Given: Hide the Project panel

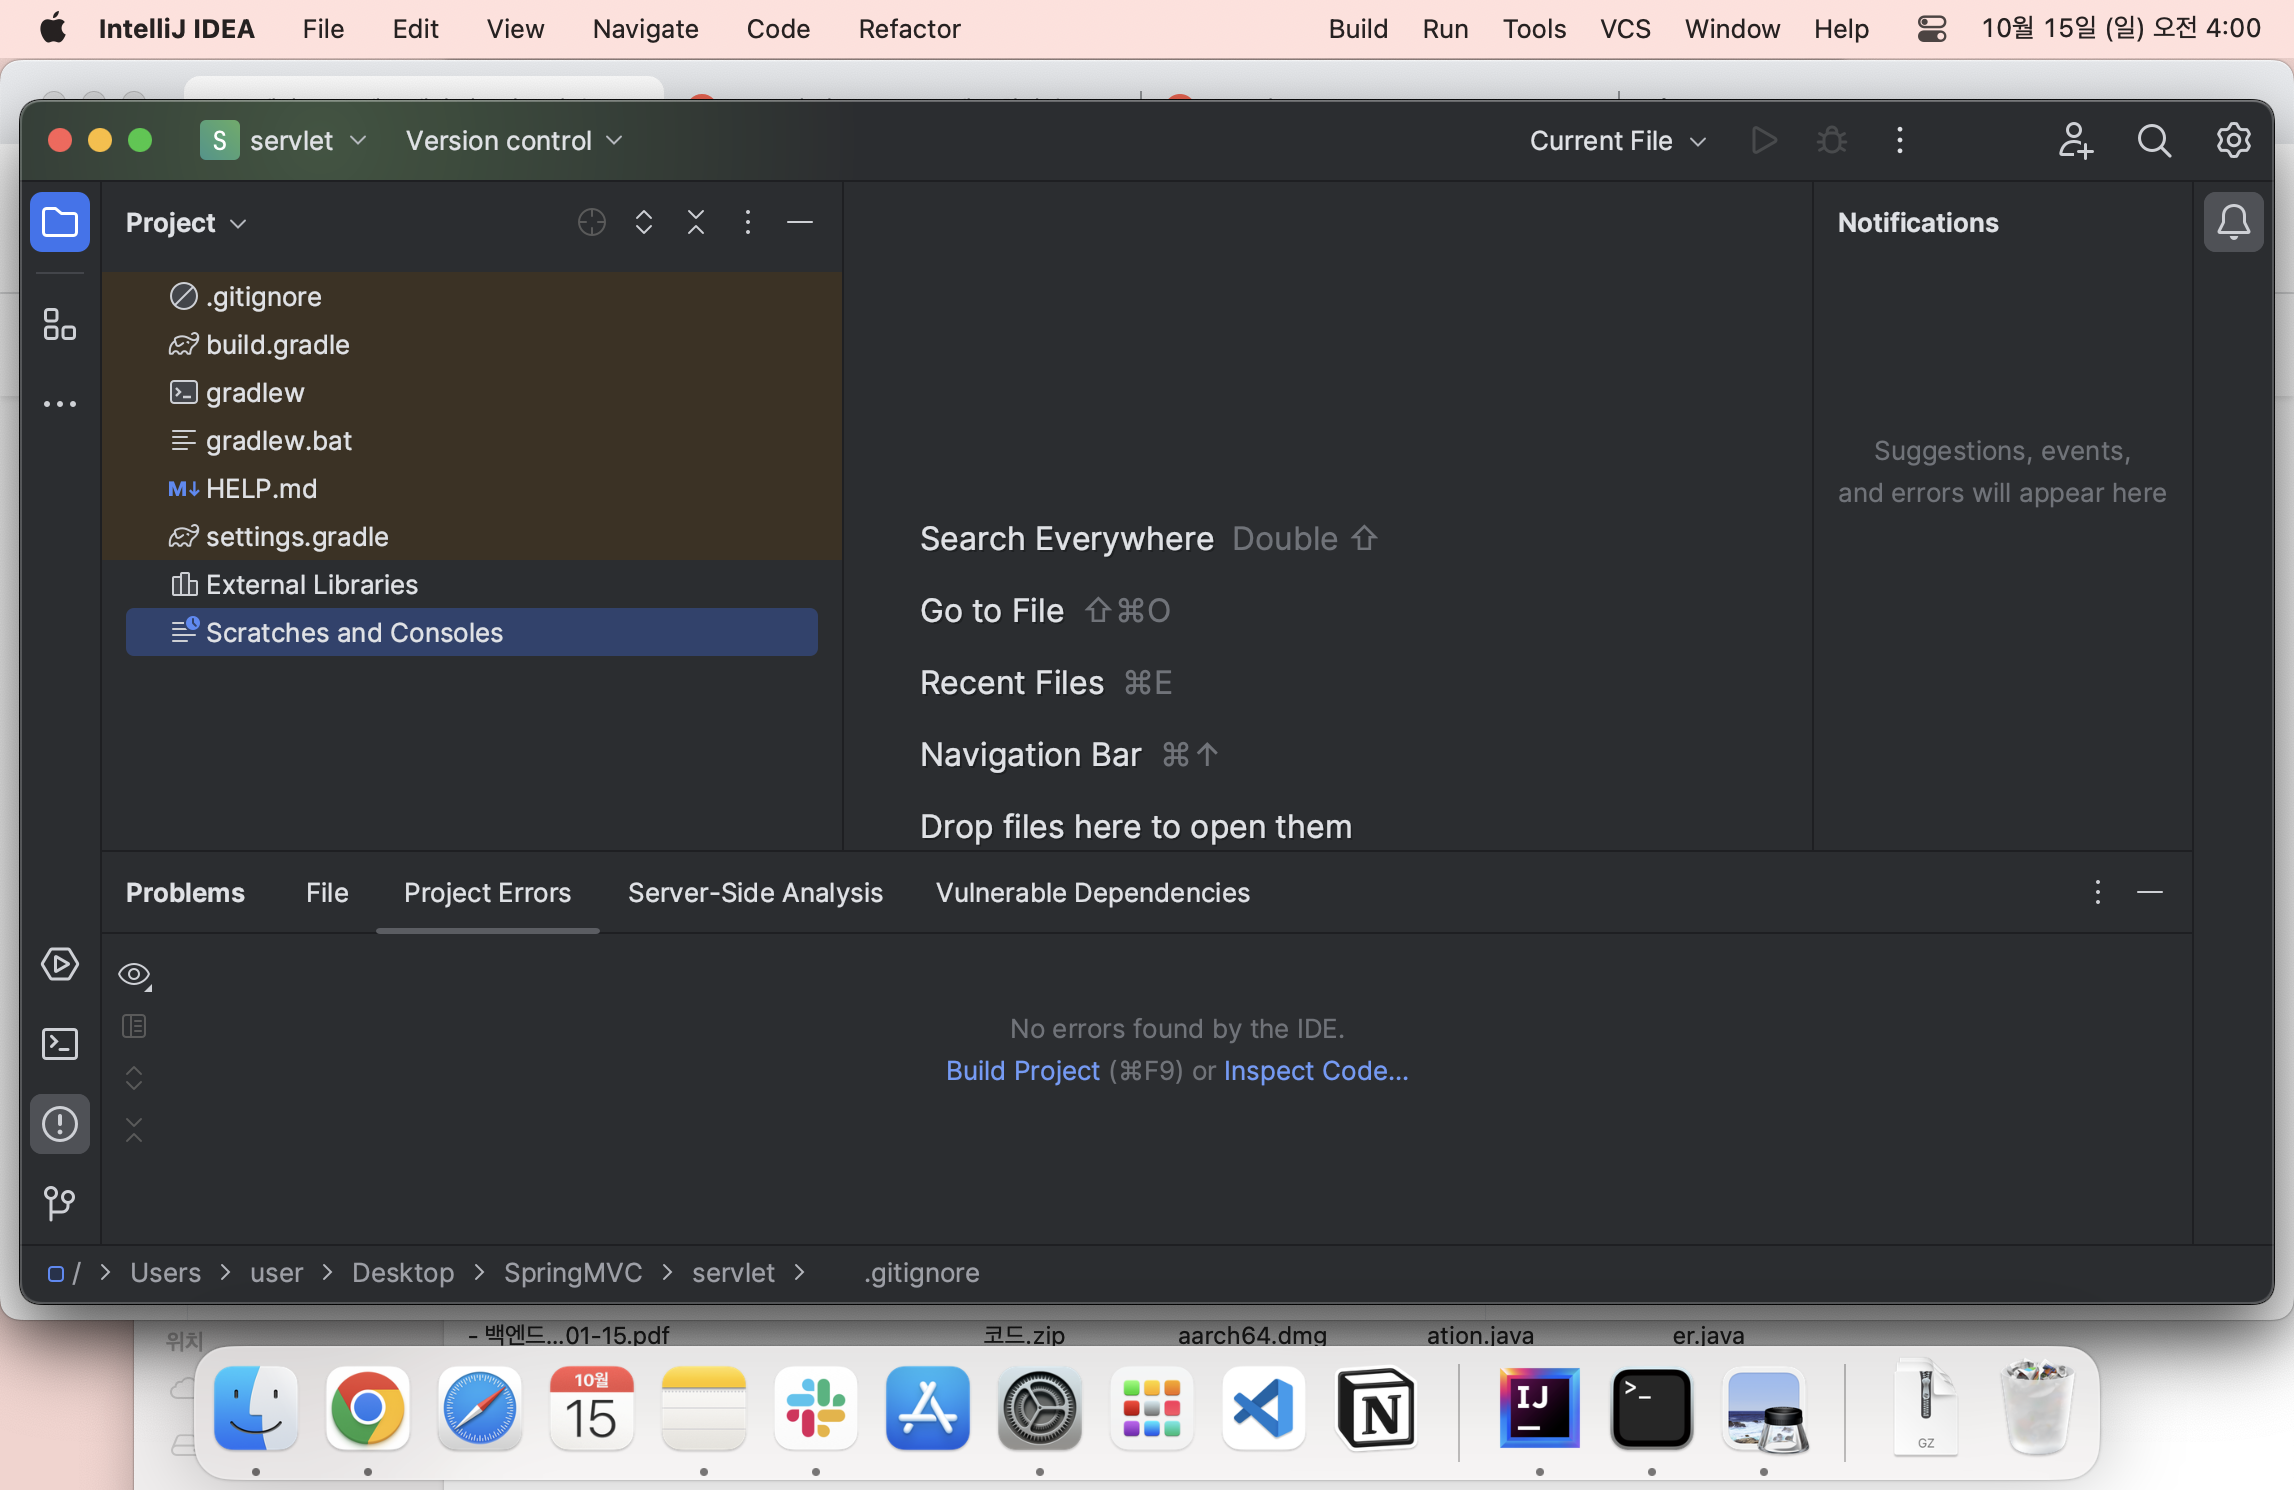Looking at the screenshot, I should tap(800, 222).
